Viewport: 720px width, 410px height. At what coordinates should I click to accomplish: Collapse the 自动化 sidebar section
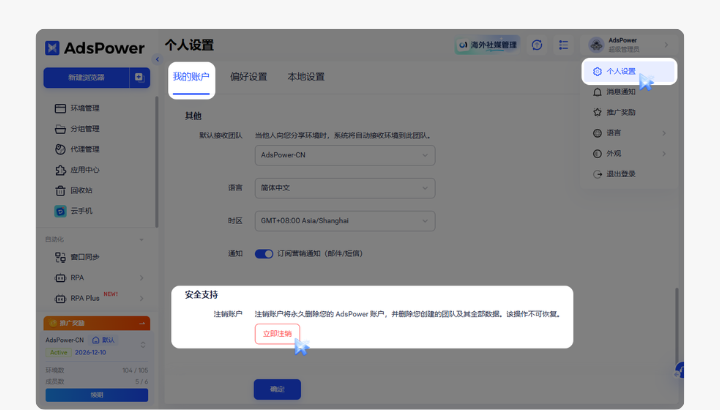coord(141,239)
